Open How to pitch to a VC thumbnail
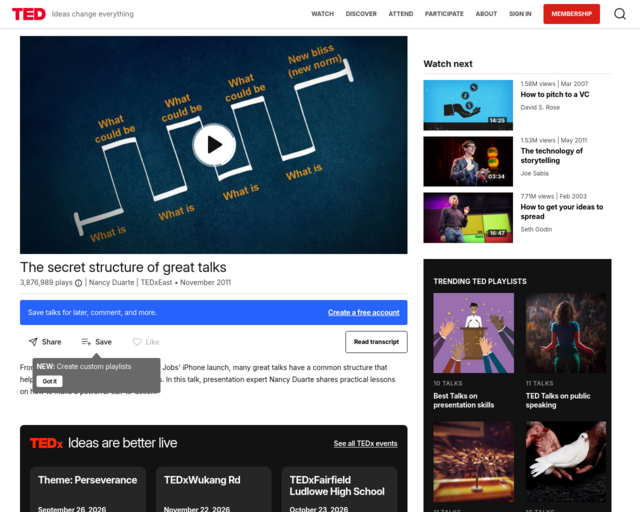 tap(468, 105)
